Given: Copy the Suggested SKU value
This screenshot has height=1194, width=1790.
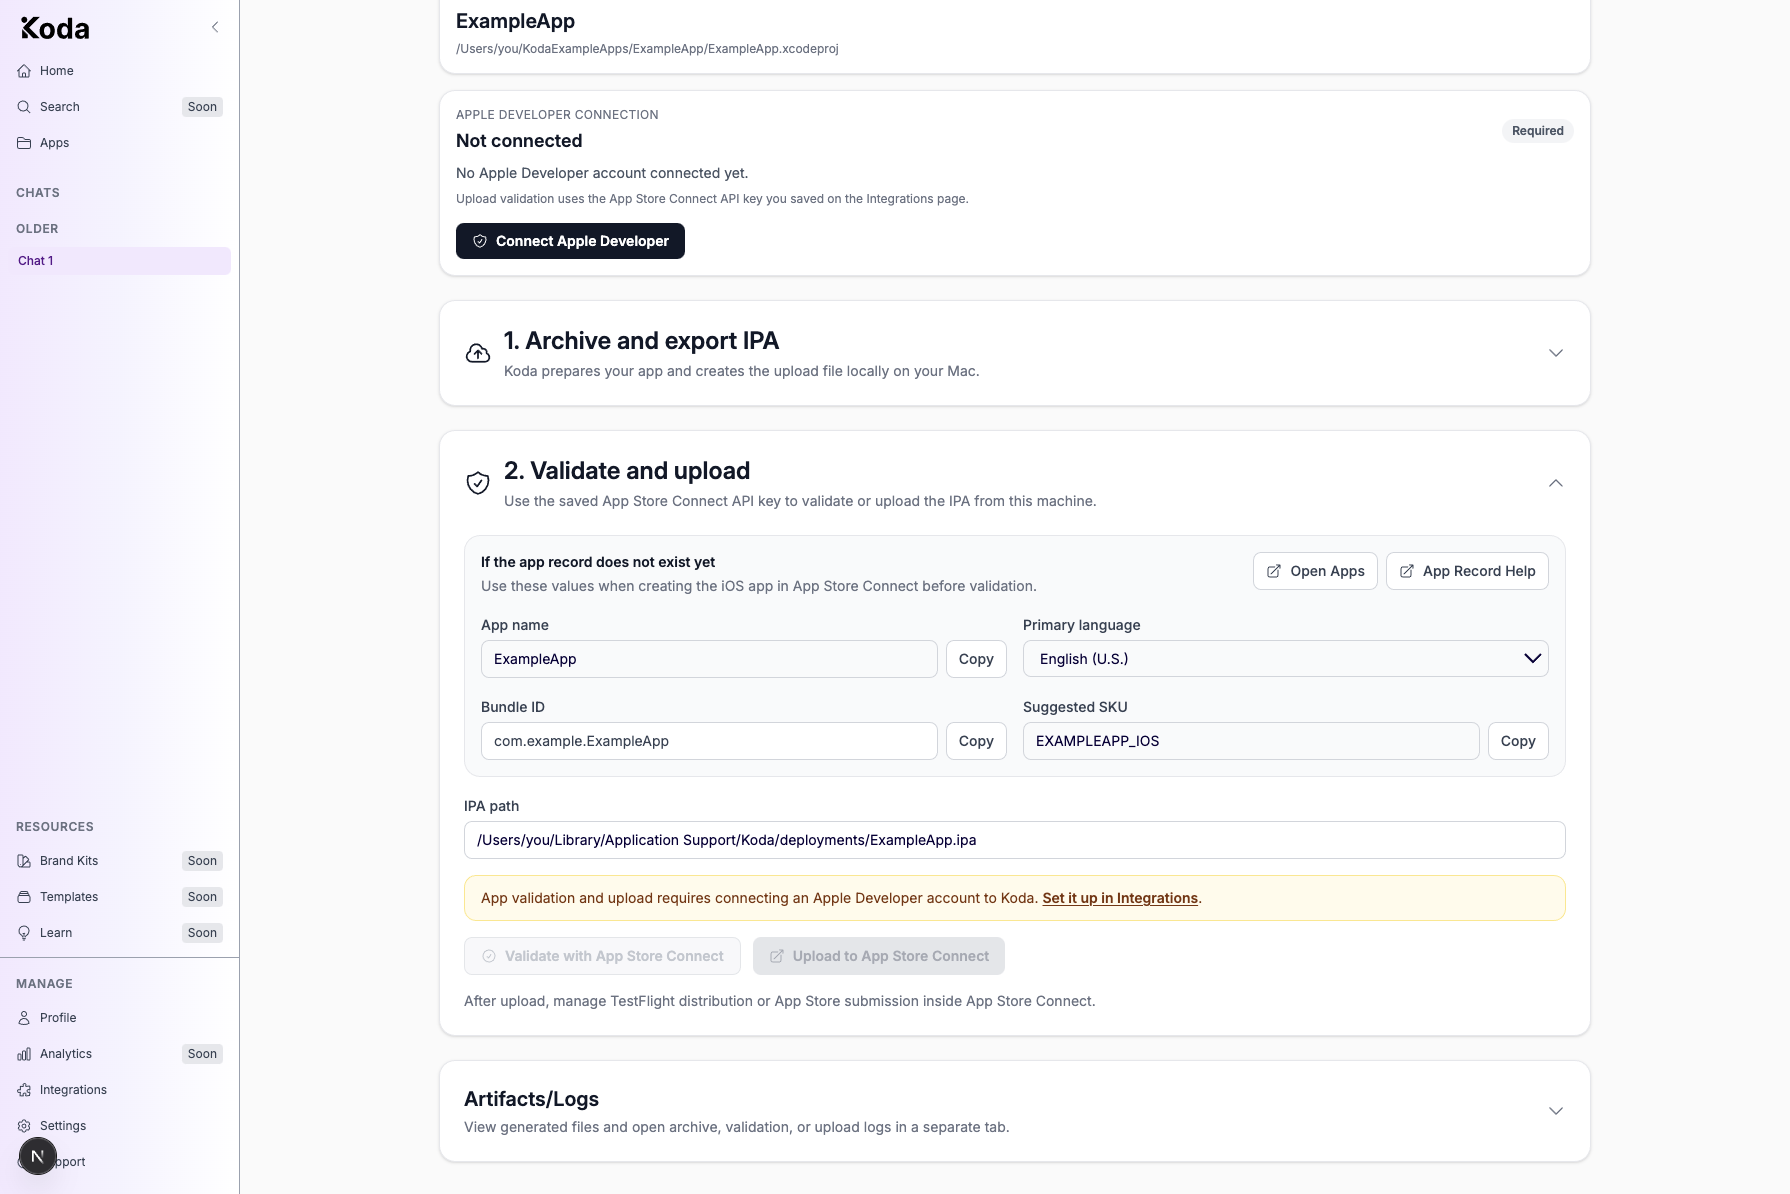Looking at the screenshot, I should tap(1518, 741).
